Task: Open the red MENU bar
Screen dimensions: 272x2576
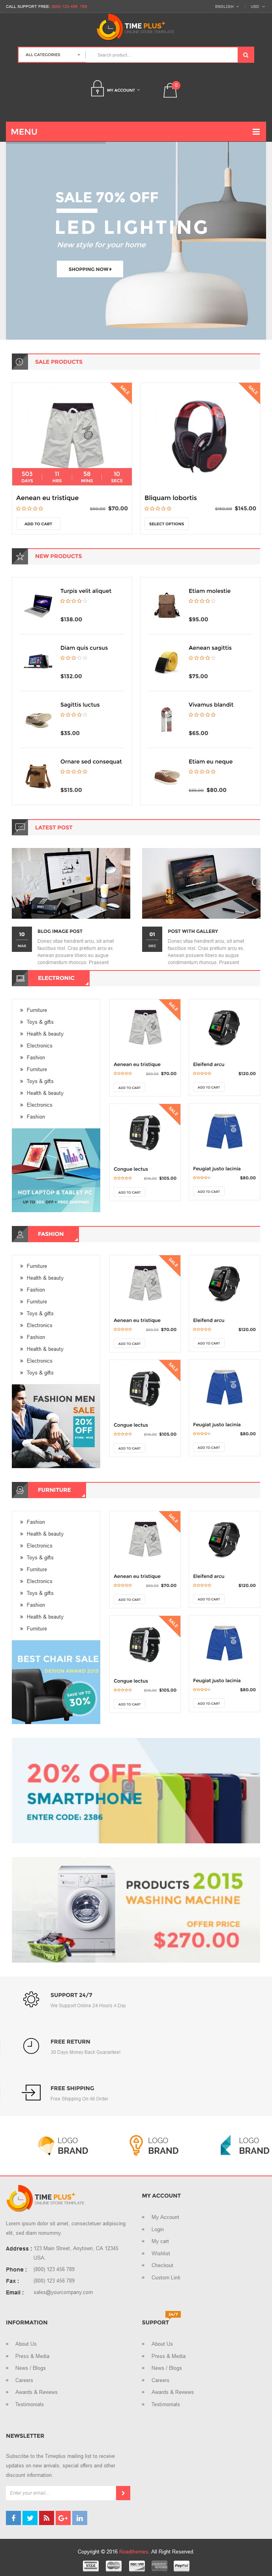Action: [x=136, y=132]
